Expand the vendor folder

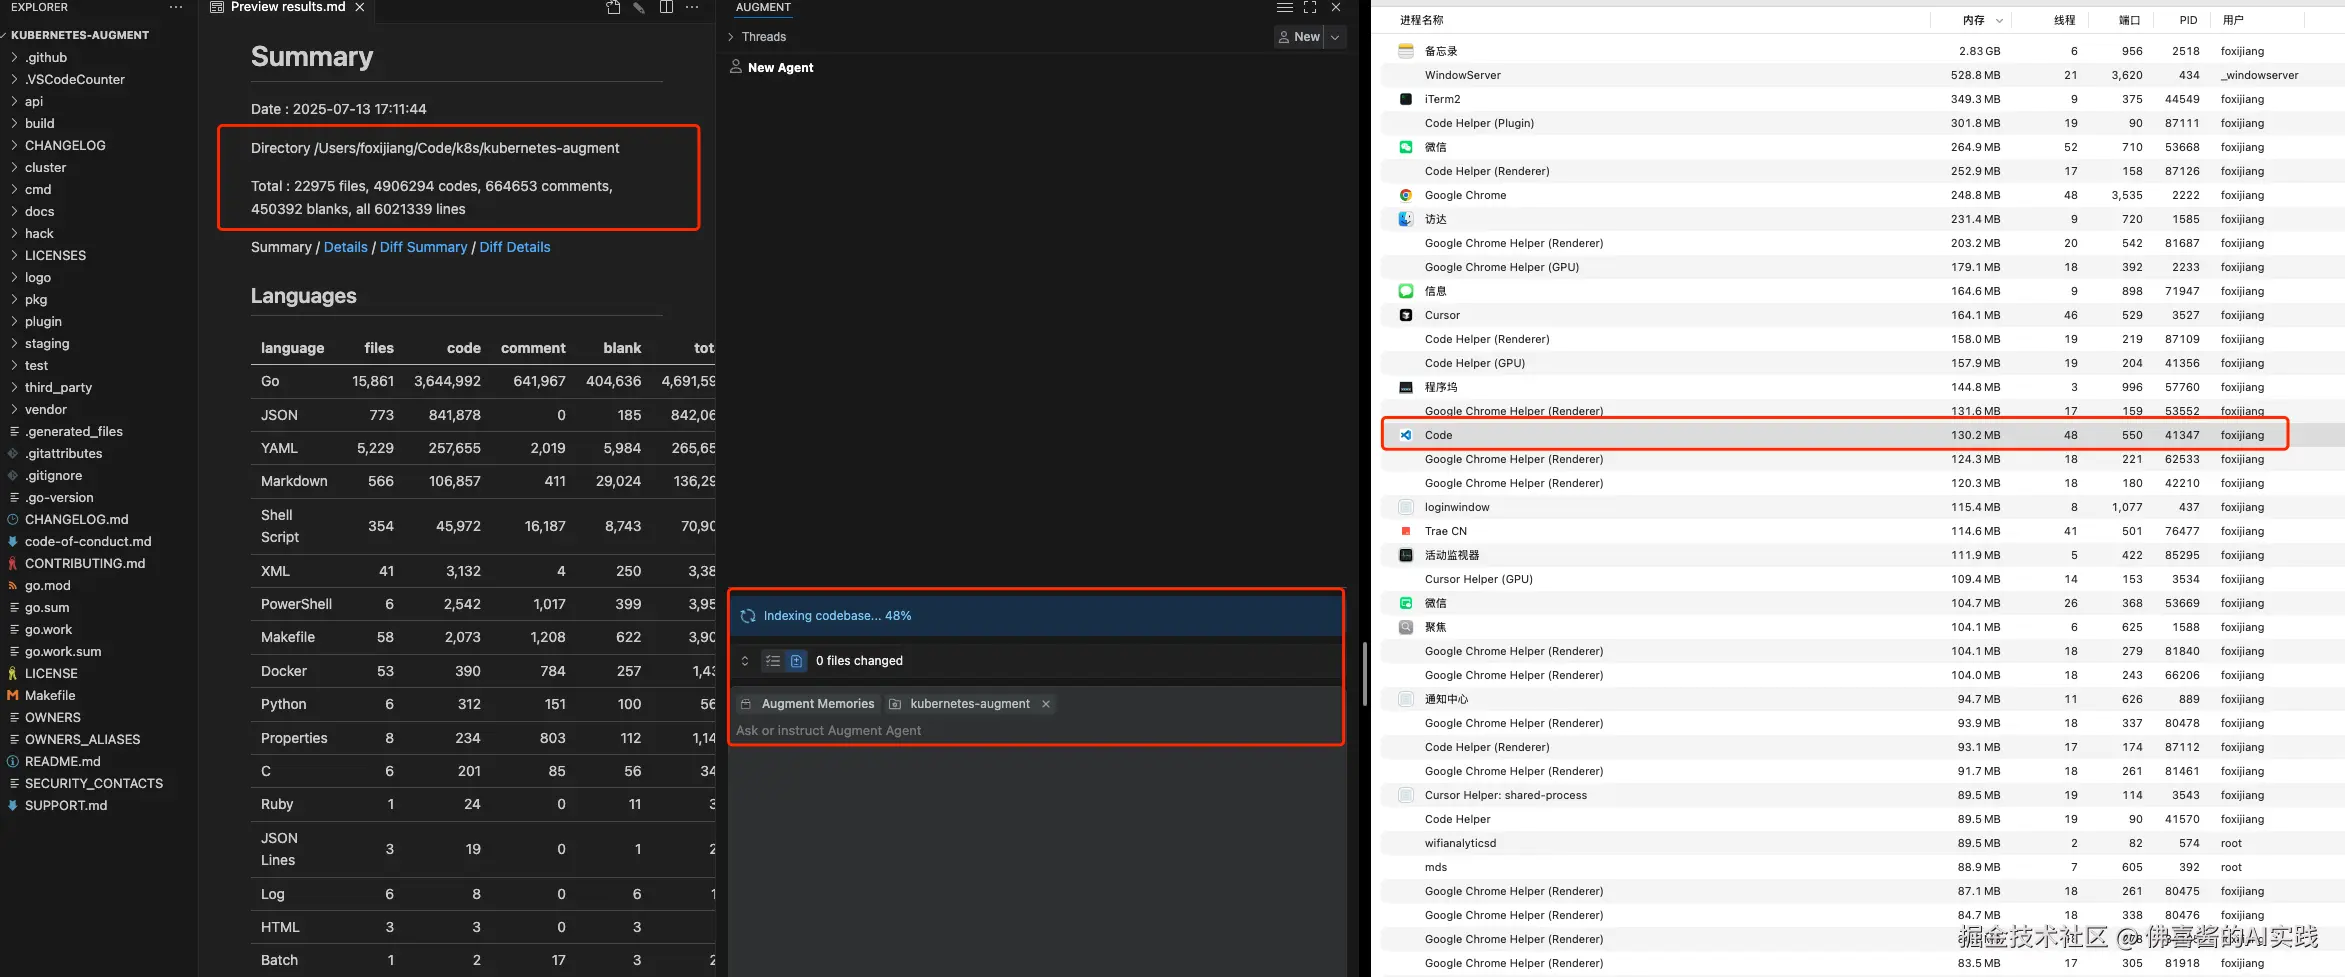coord(46,410)
